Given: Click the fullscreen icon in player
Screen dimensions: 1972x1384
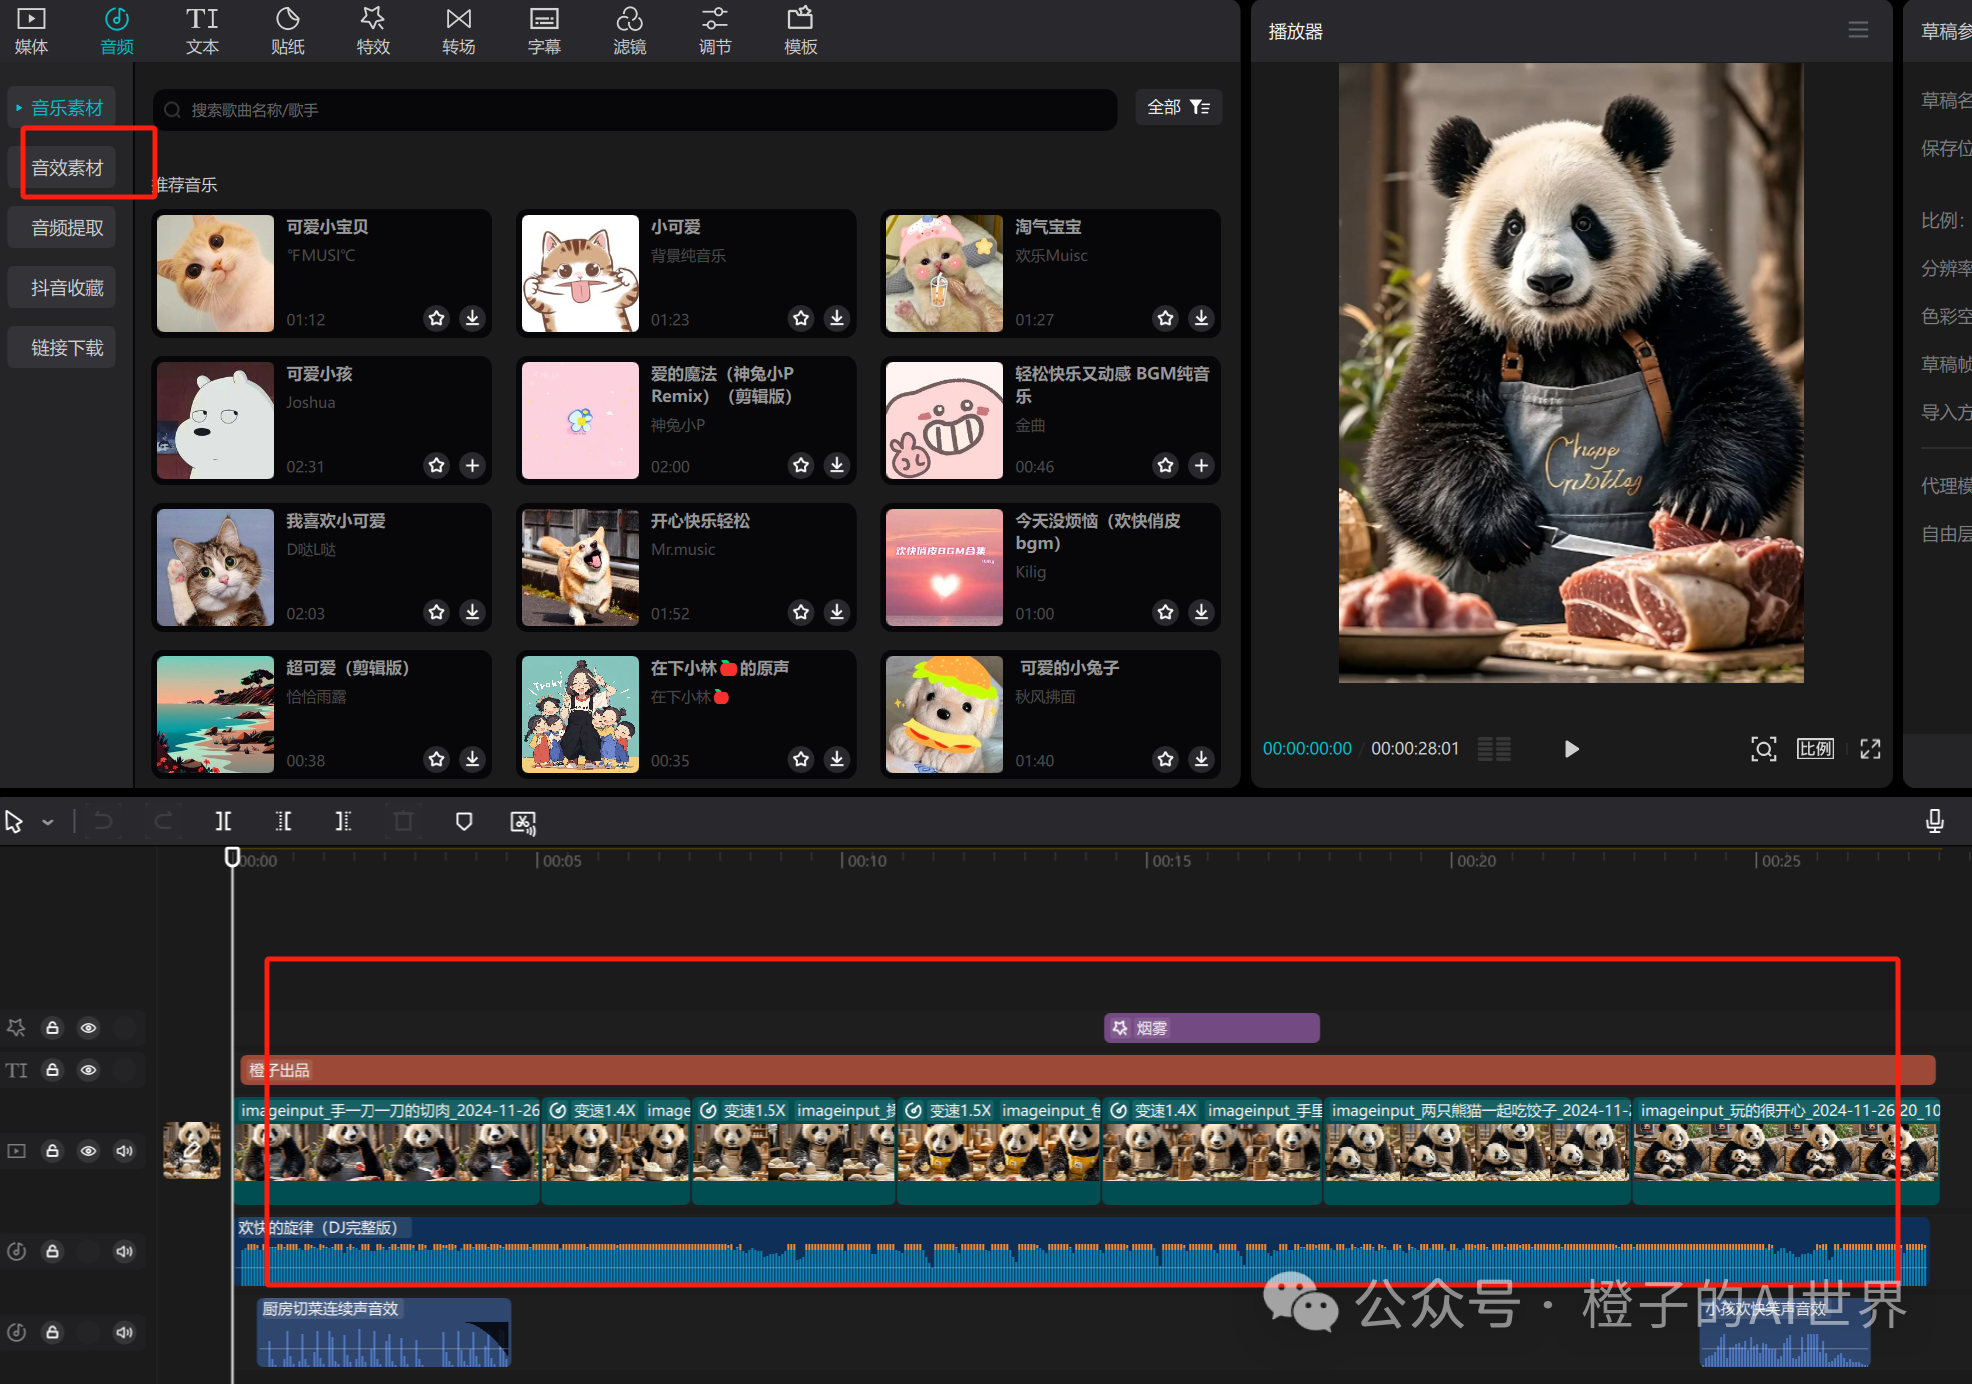Looking at the screenshot, I should [1870, 749].
